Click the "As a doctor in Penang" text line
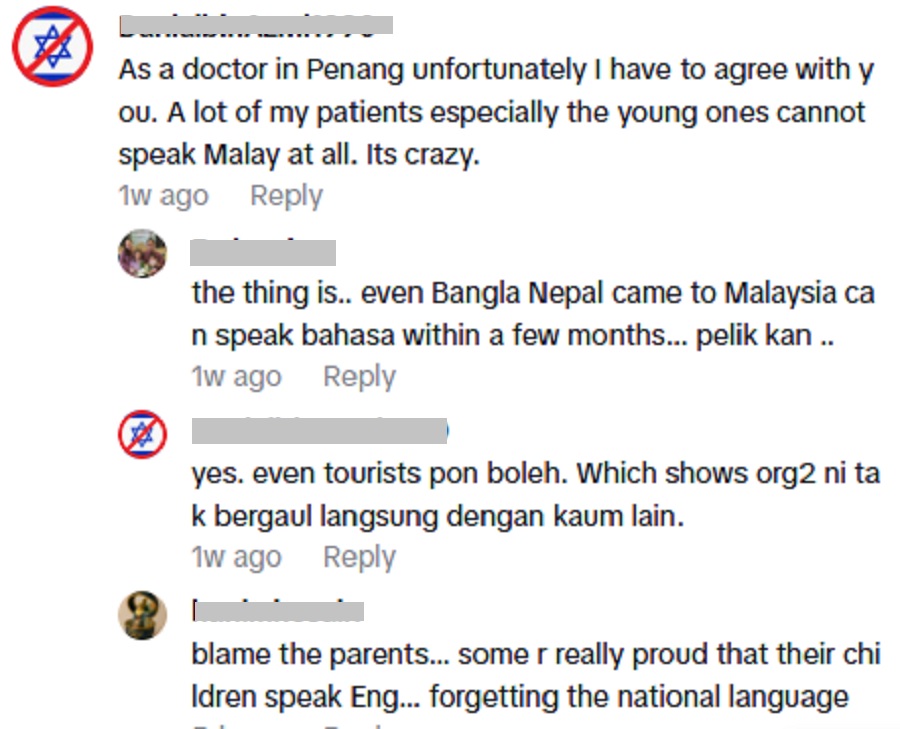 point(496,70)
